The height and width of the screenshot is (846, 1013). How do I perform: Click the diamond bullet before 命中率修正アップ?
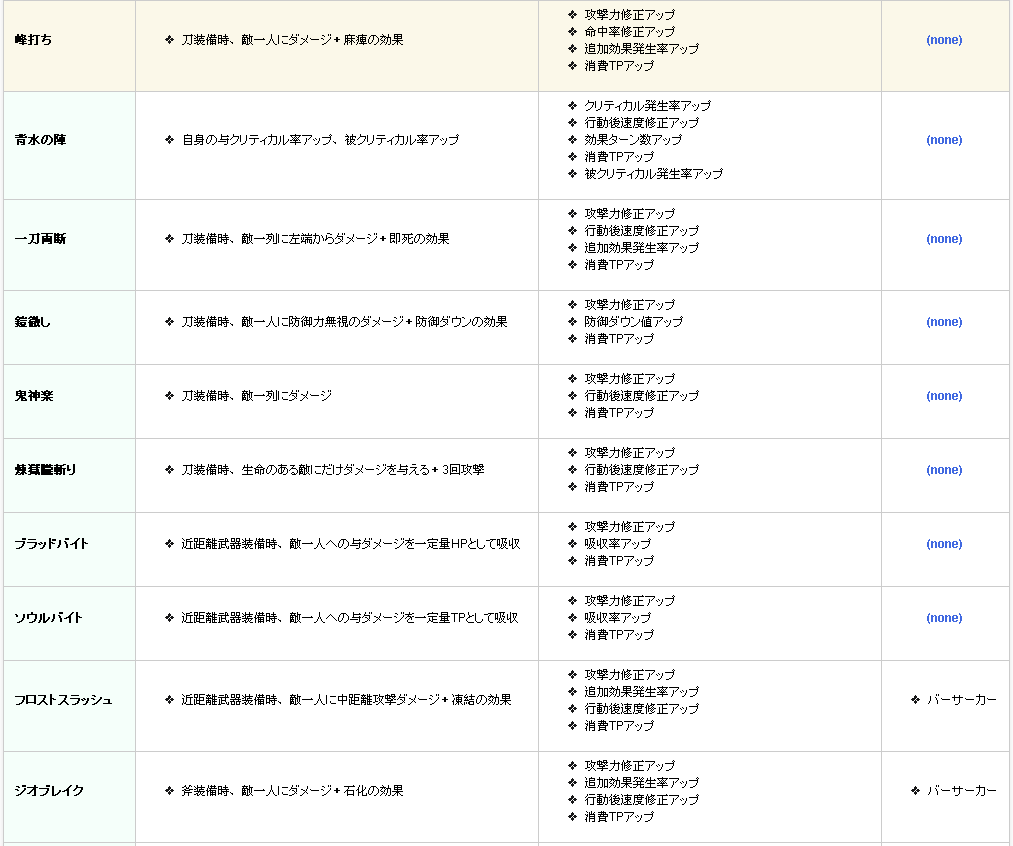572,32
